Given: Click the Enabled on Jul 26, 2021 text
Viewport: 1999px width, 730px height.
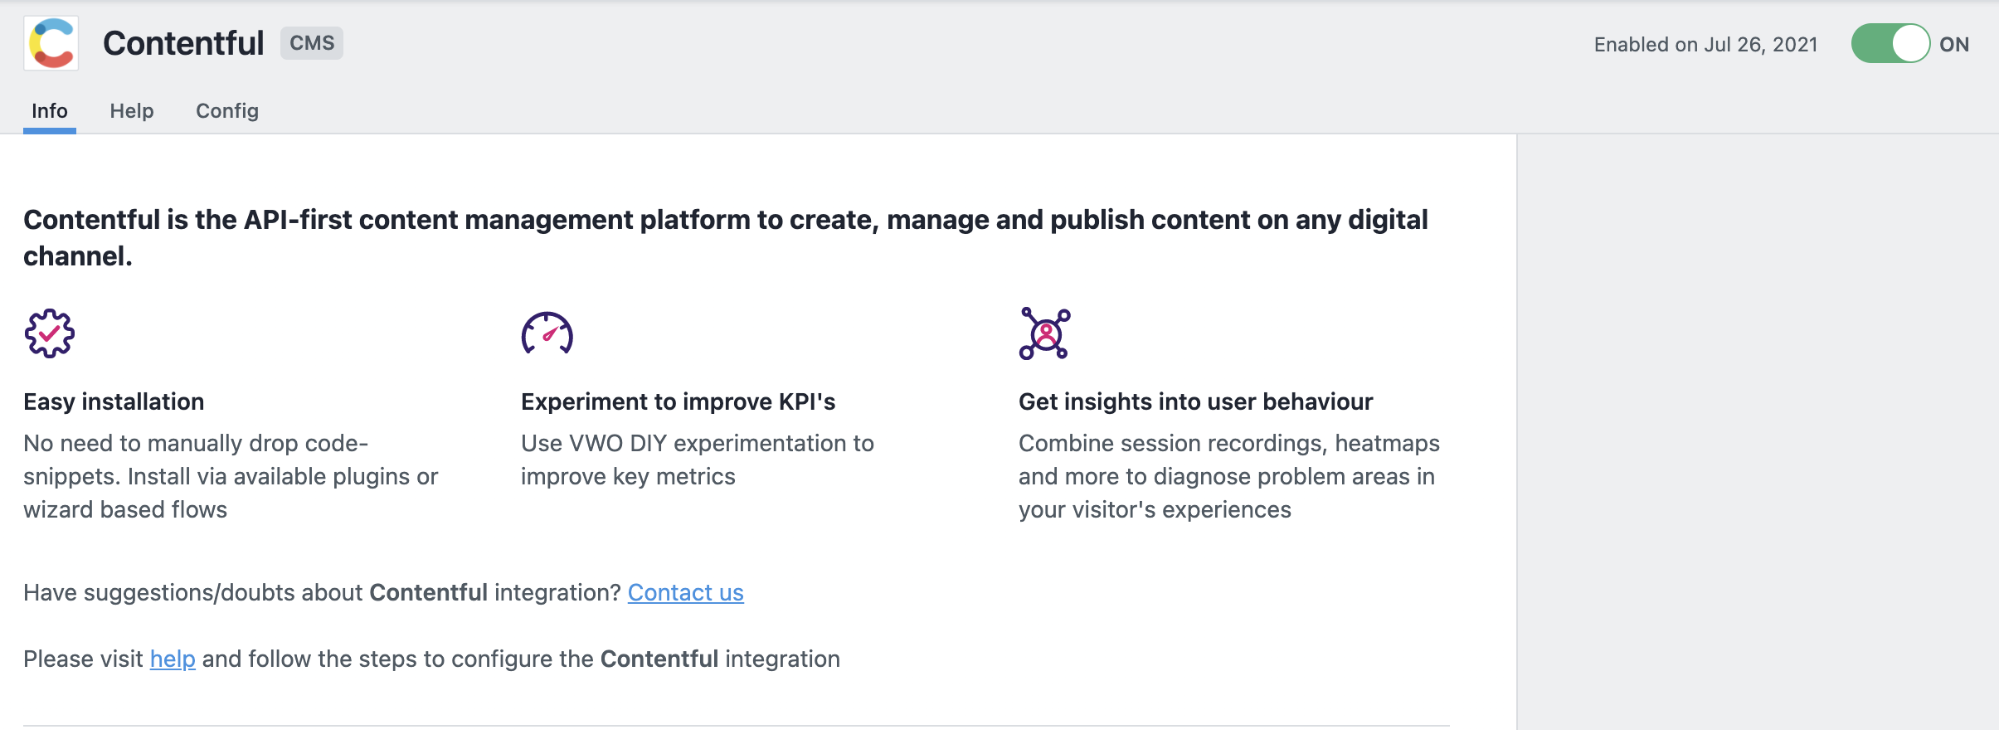Looking at the screenshot, I should pyautogui.click(x=1705, y=44).
